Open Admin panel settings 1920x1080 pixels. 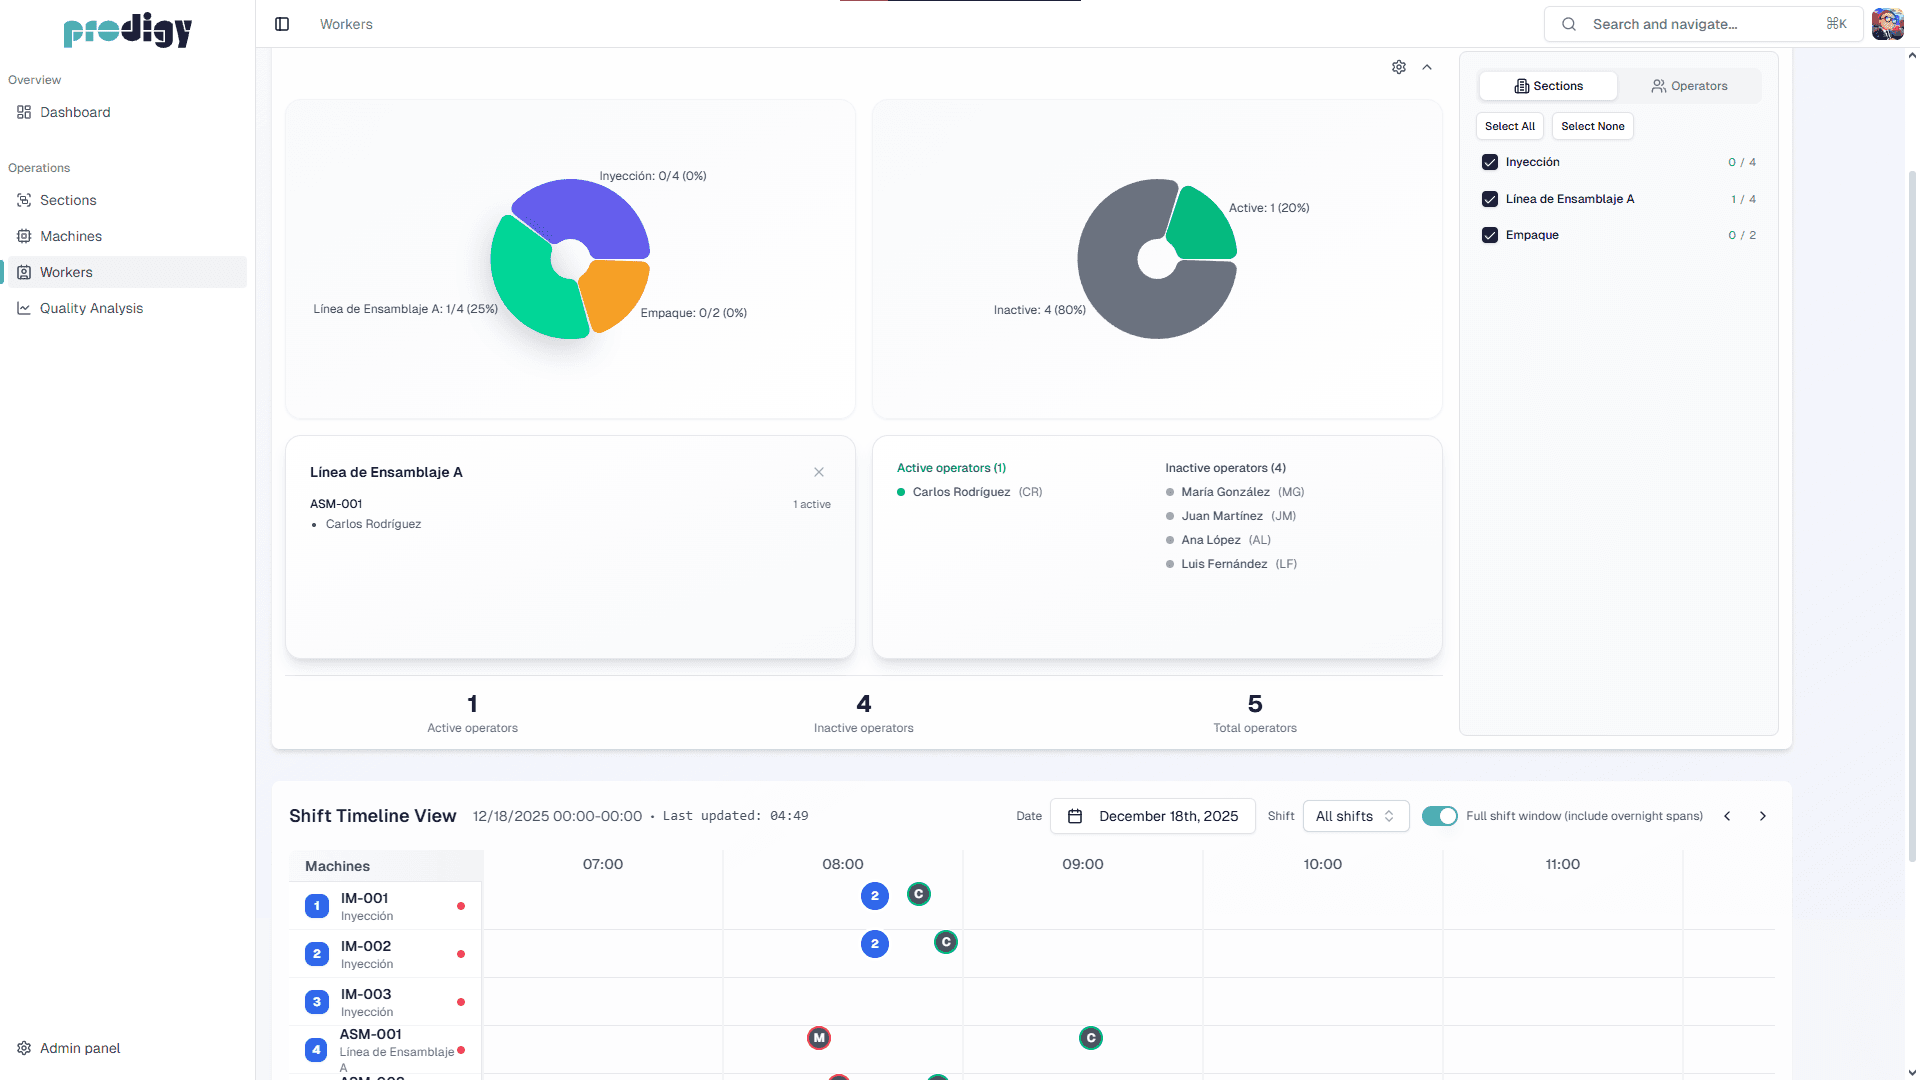(80, 1048)
